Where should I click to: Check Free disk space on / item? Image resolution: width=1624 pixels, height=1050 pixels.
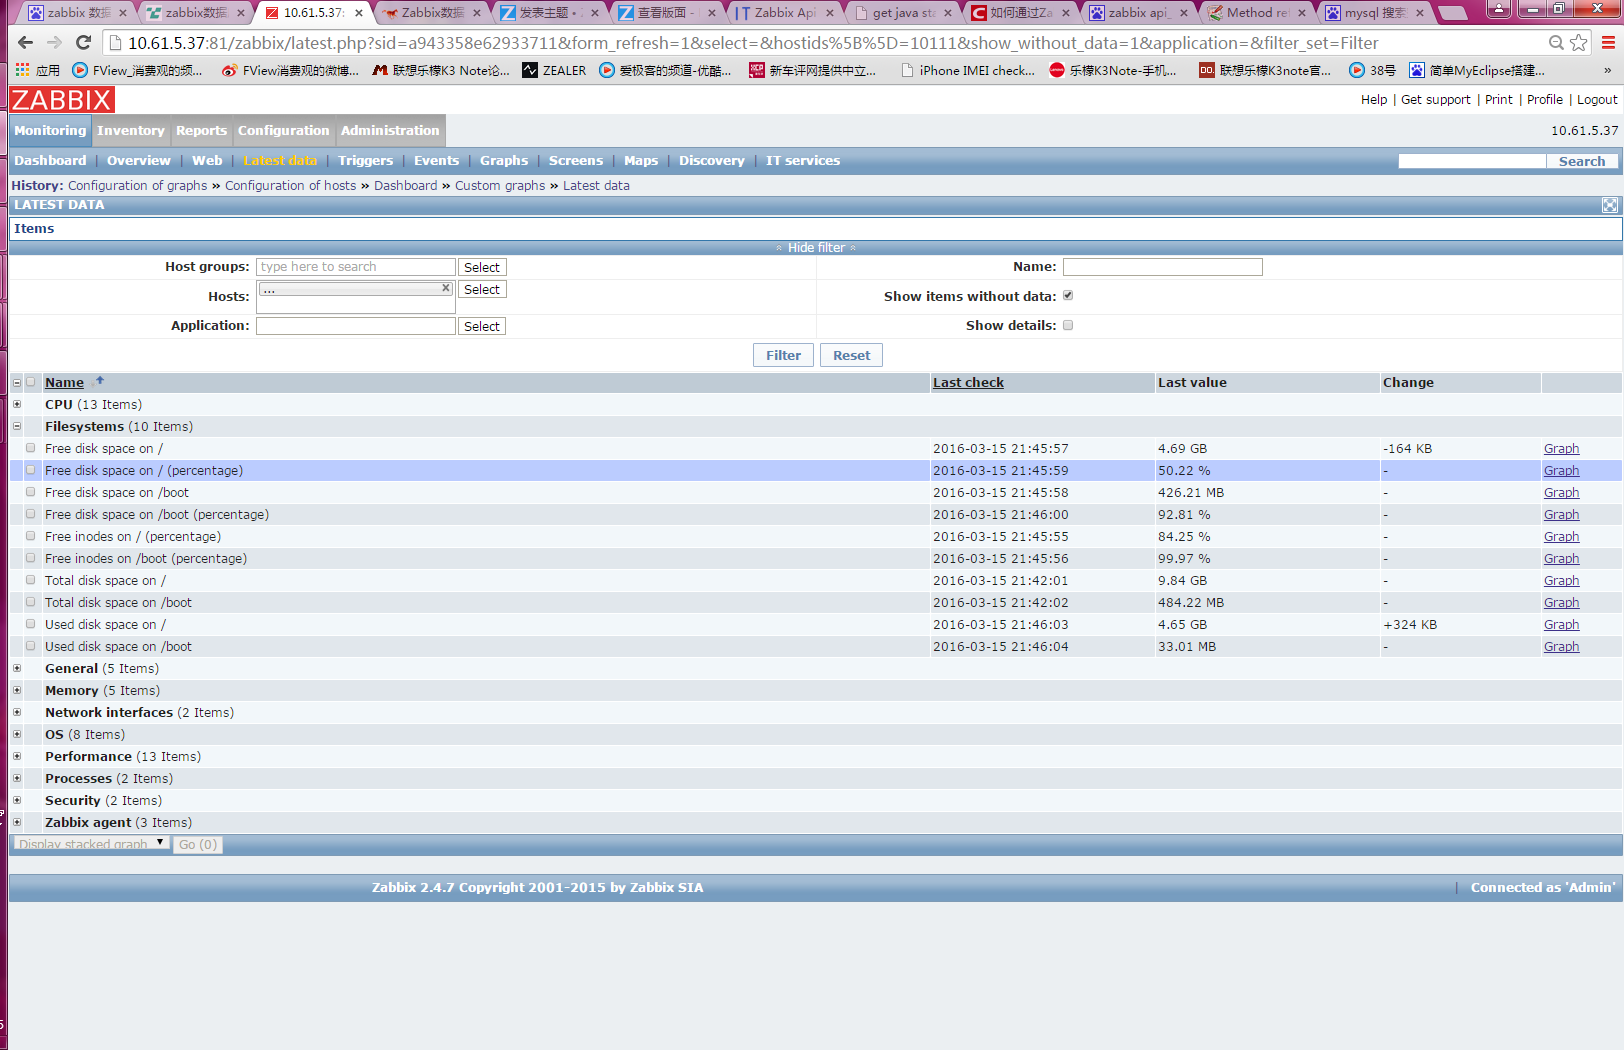pyautogui.click(x=31, y=448)
